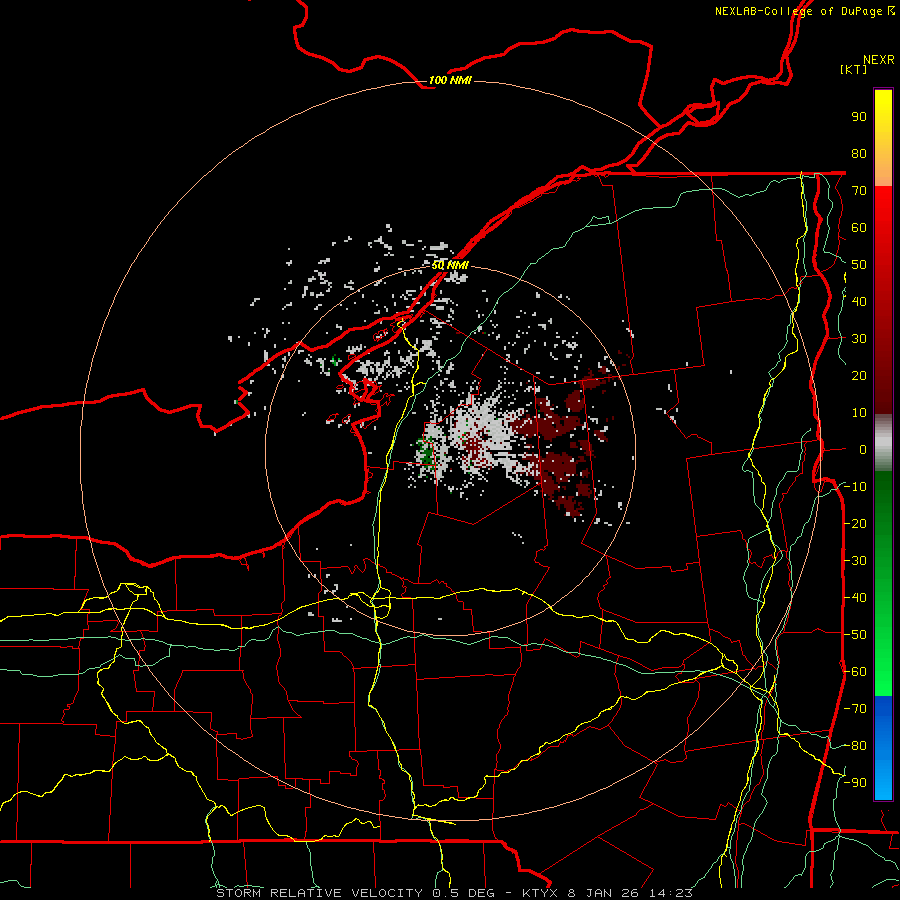Click the -50 value on the velocity scale
900x900 pixels.
pyautogui.click(x=855, y=635)
